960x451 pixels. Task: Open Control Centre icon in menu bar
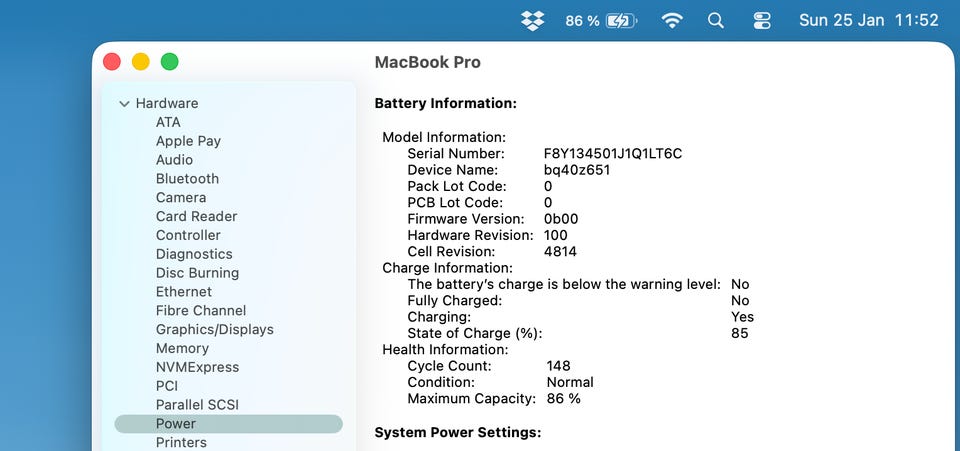[762, 20]
